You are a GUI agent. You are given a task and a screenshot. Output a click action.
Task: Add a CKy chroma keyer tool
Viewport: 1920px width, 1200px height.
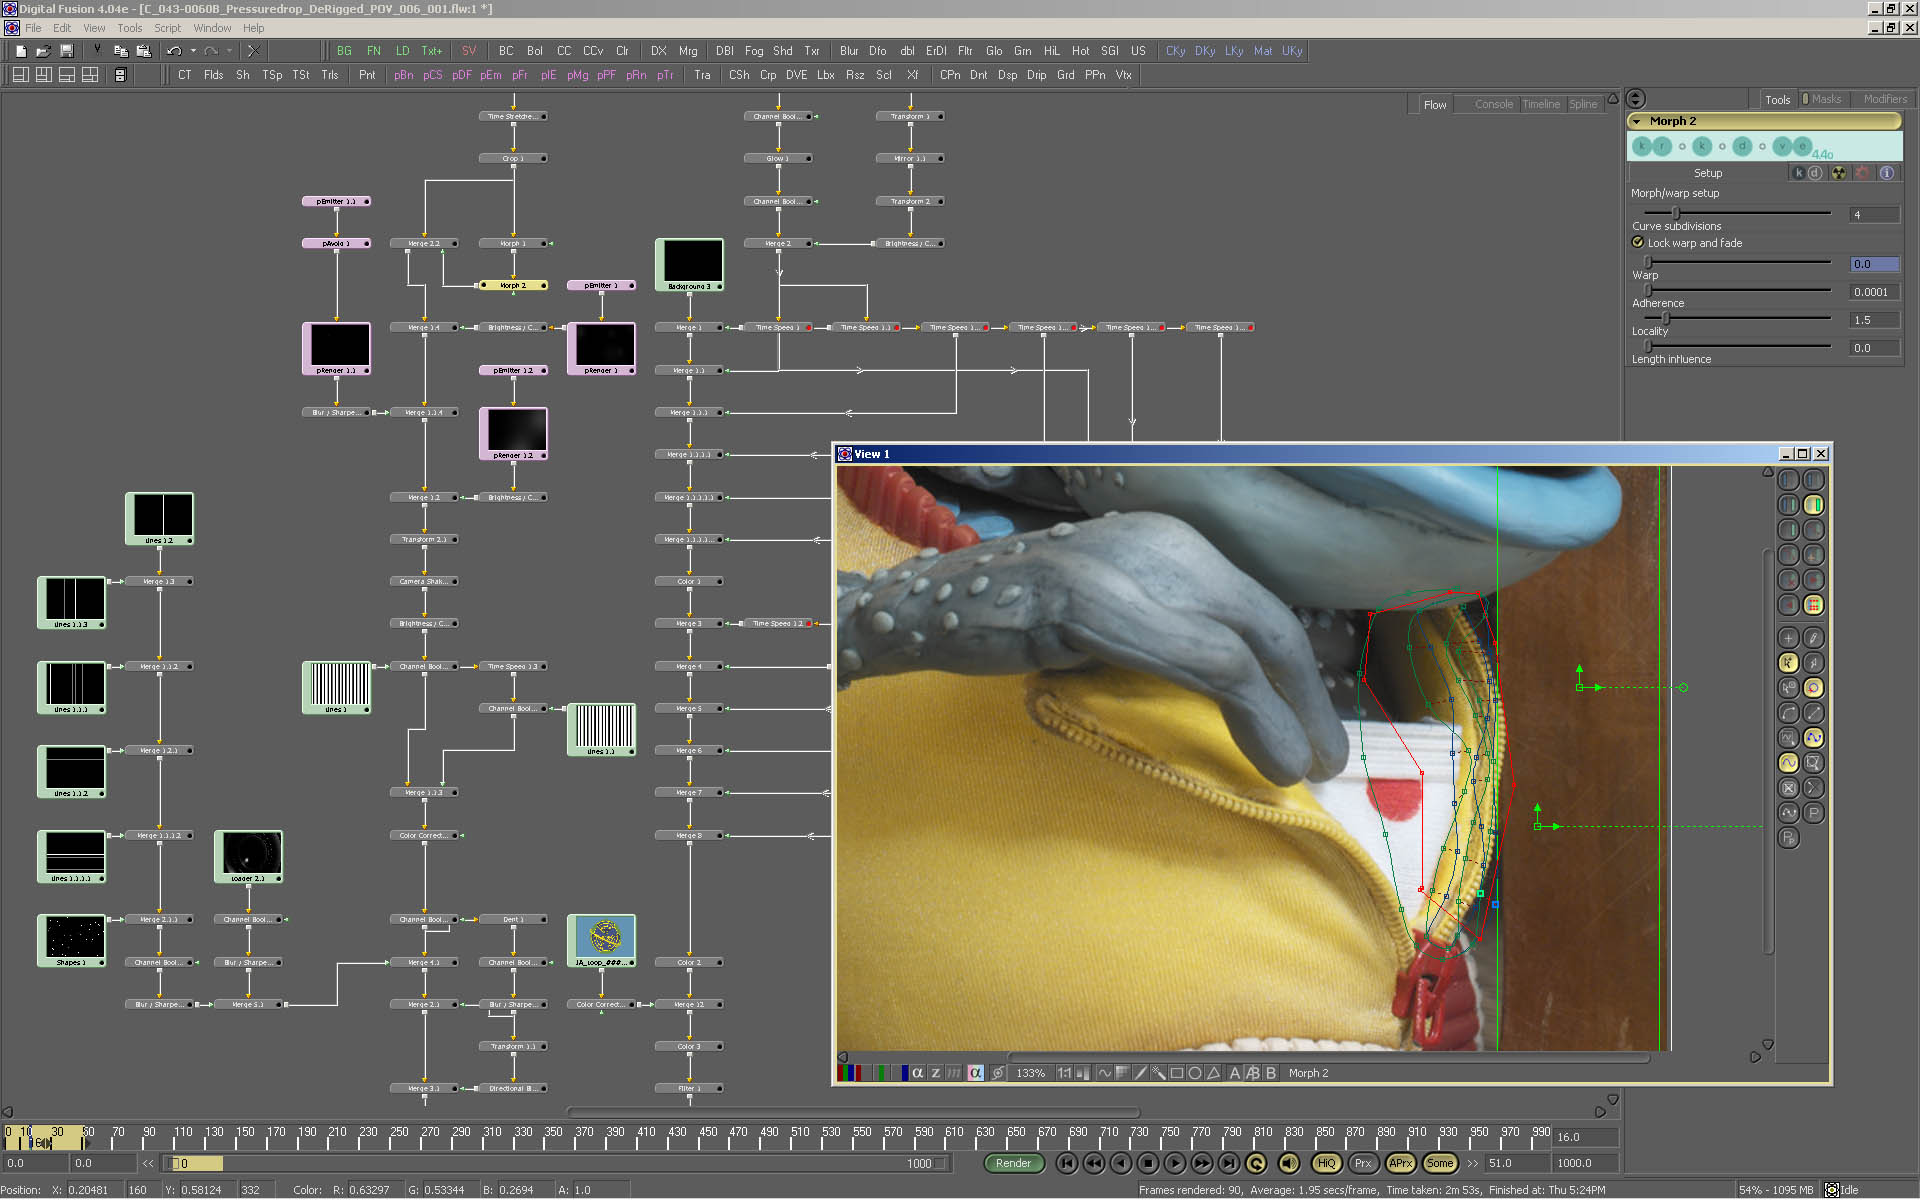[1175, 51]
